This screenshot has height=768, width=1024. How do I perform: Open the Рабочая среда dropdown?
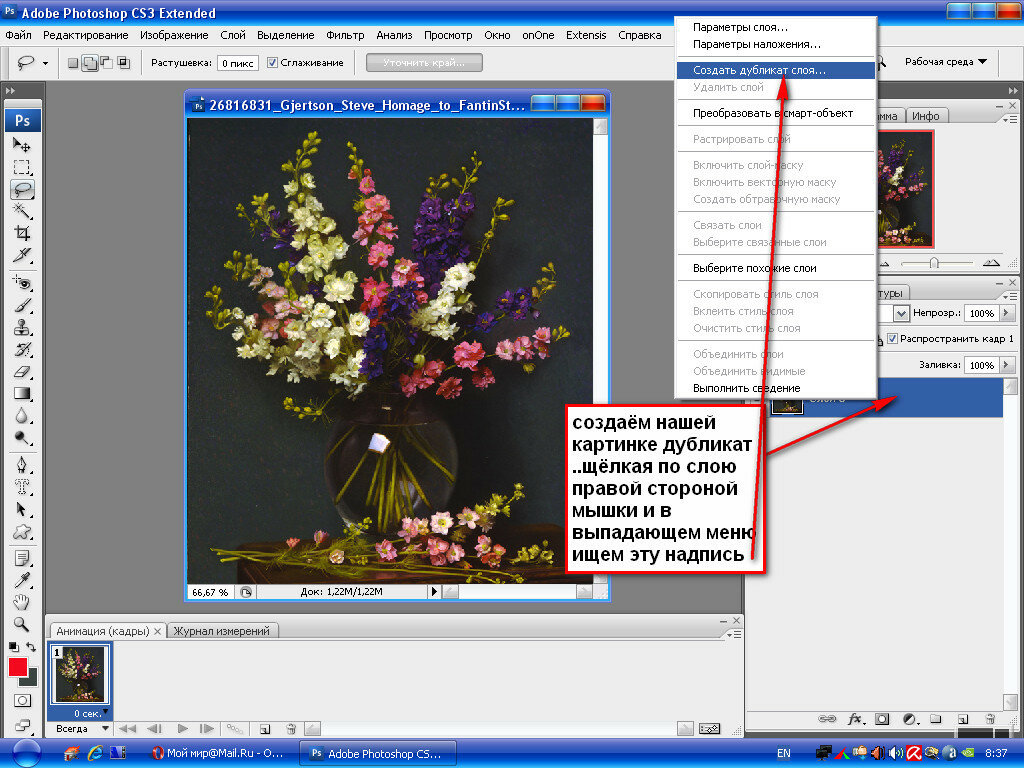(x=945, y=62)
